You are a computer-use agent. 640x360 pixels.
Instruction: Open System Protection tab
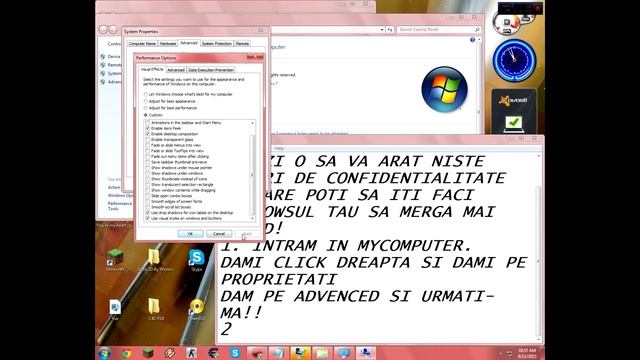[217, 44]
